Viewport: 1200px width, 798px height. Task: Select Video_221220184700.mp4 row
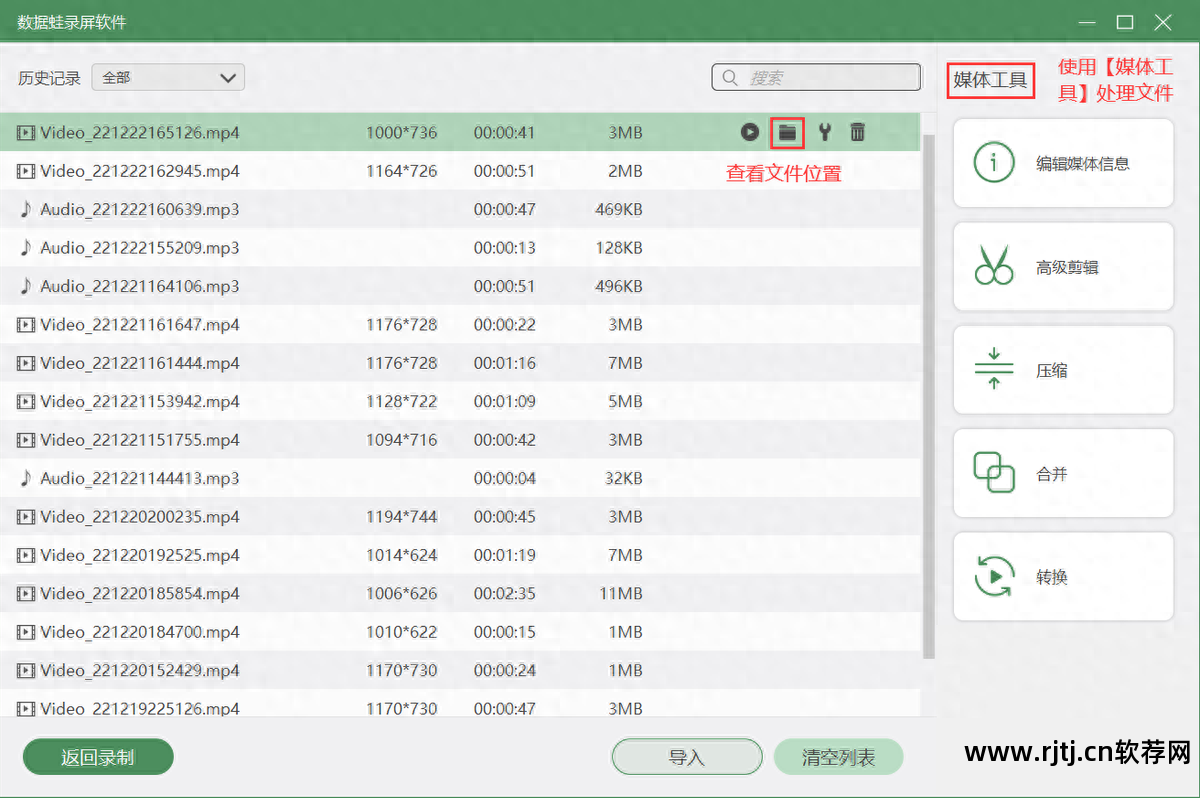pyautogui.click(x=460, y=632)
